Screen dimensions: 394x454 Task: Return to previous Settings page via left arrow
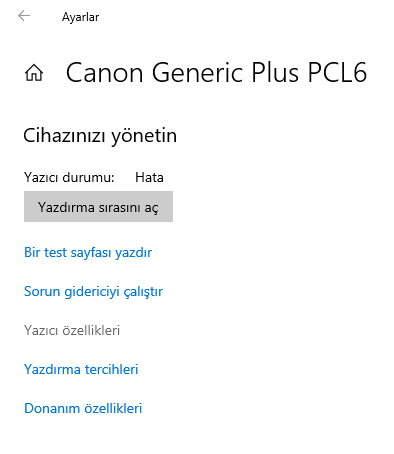point(24,16)
